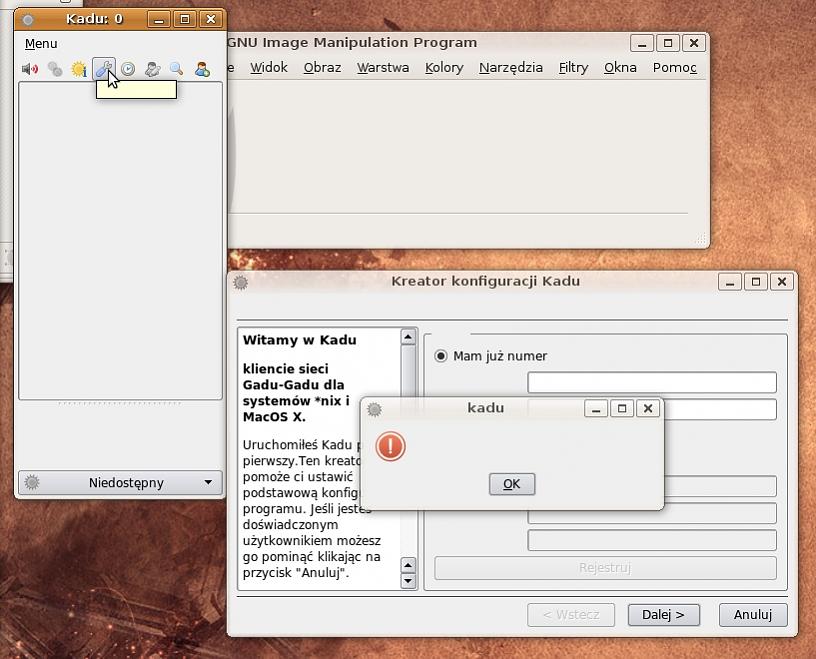Cancel the Kadu wizard with Anuluj
The height and width of the screenshot is (659, 816).
click(753, 615)
